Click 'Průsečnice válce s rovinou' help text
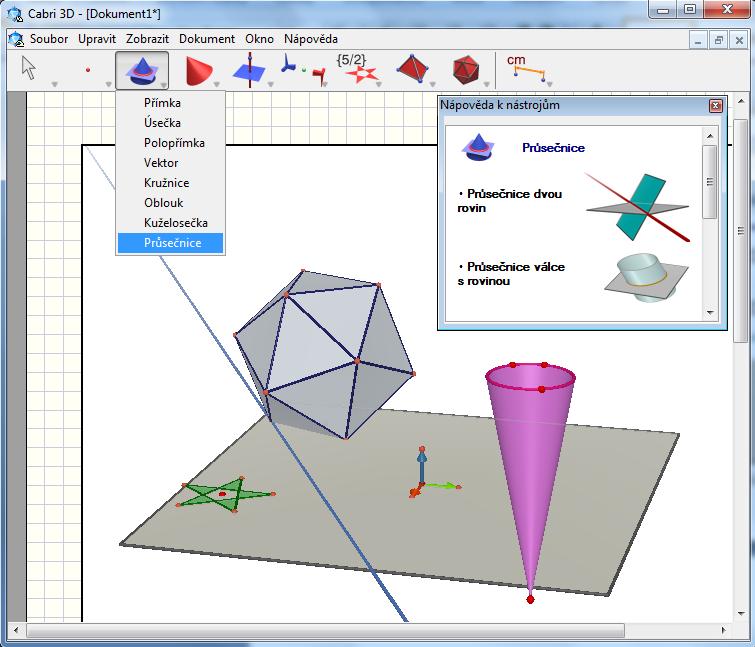 click(x=511, y=273)
